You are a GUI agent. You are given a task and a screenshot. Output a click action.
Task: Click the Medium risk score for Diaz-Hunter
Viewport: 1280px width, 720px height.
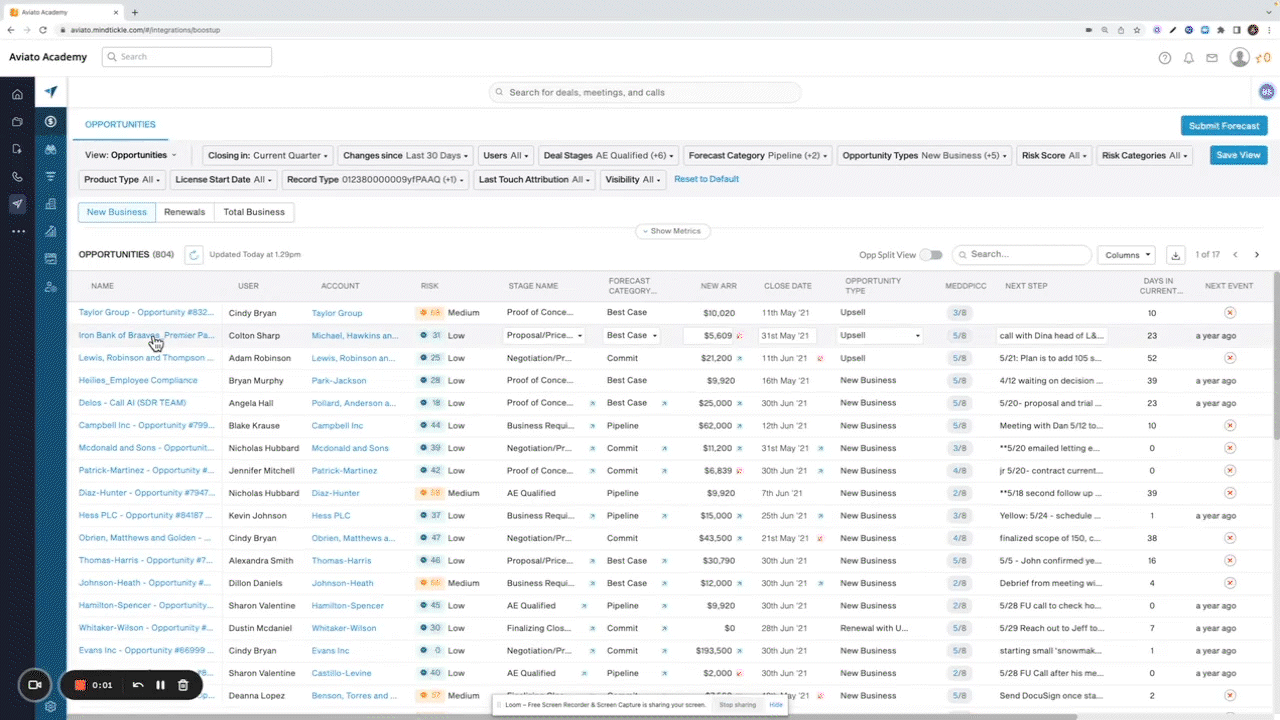click(447, 493)
